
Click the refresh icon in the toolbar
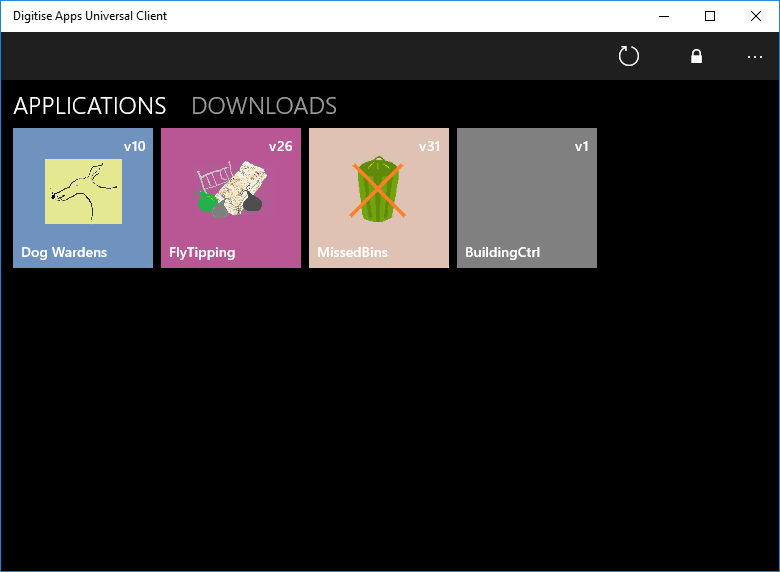[629, 56]
